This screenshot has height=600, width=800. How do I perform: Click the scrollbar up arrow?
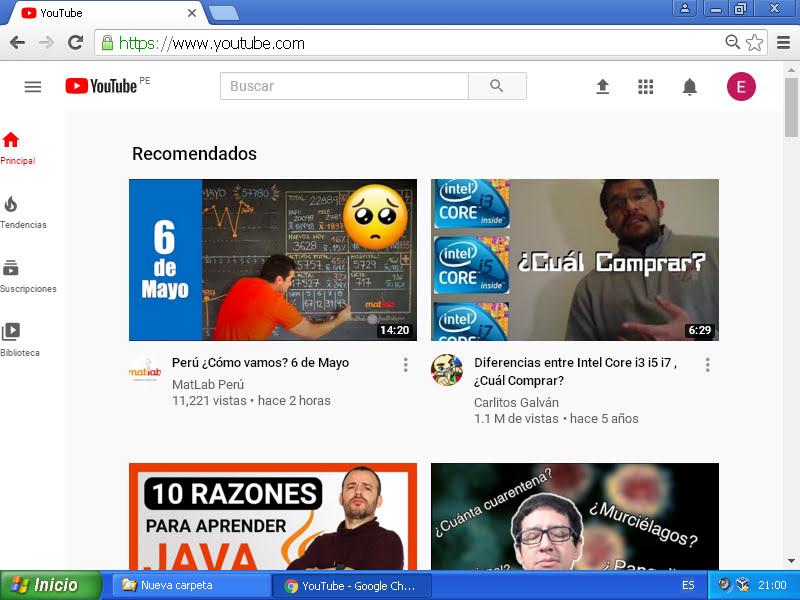791,69
